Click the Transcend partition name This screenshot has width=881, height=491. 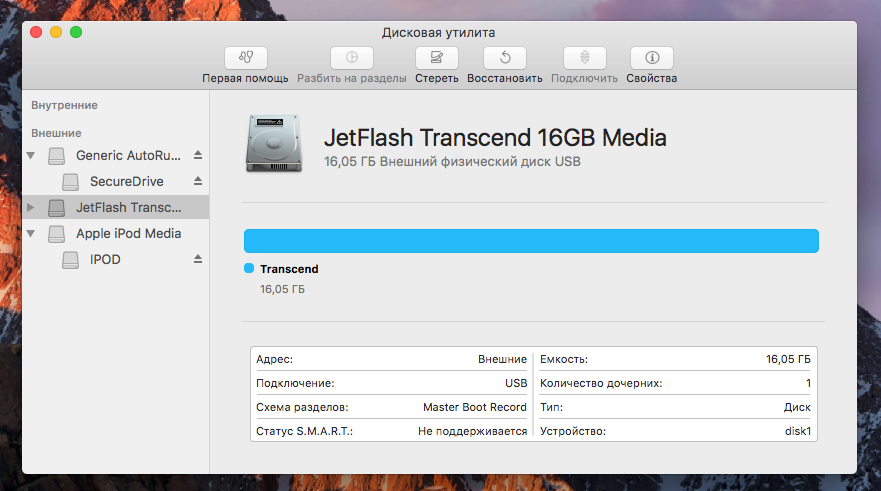point(289,269)
